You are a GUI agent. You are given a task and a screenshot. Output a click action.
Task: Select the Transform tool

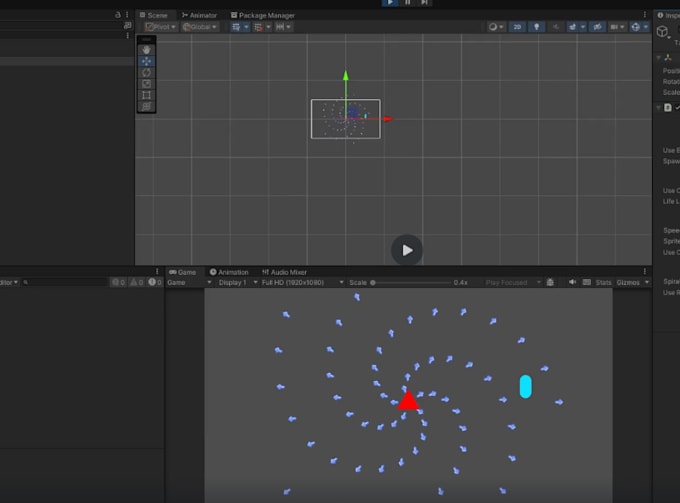click(x=147, y=106)
